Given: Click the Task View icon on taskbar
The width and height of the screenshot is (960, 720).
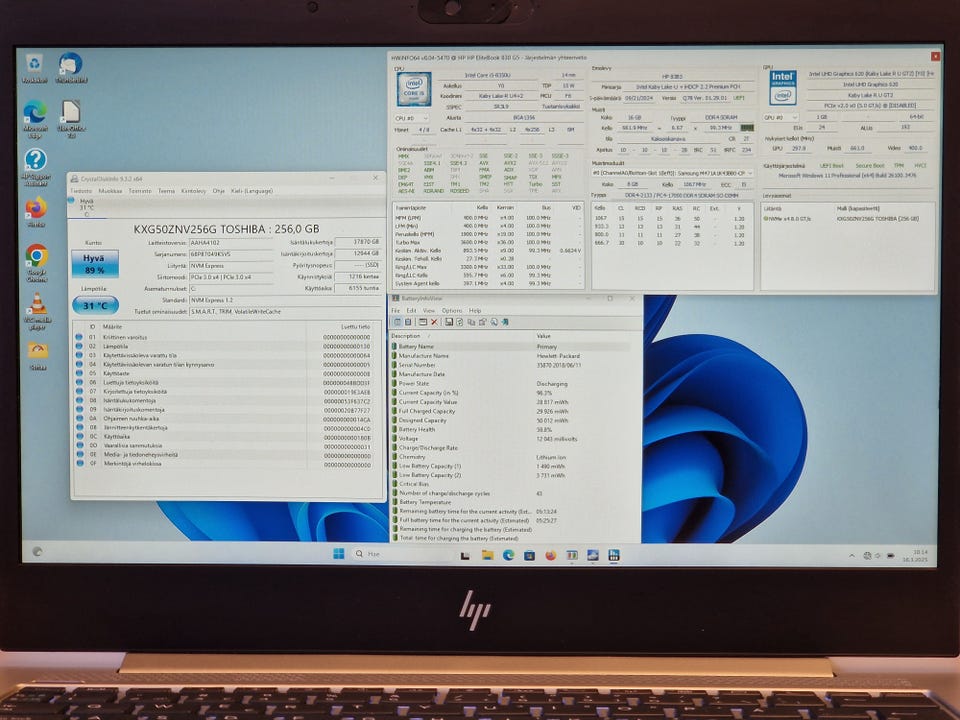Looking at the screenshot, I should (x=465, y=555).
